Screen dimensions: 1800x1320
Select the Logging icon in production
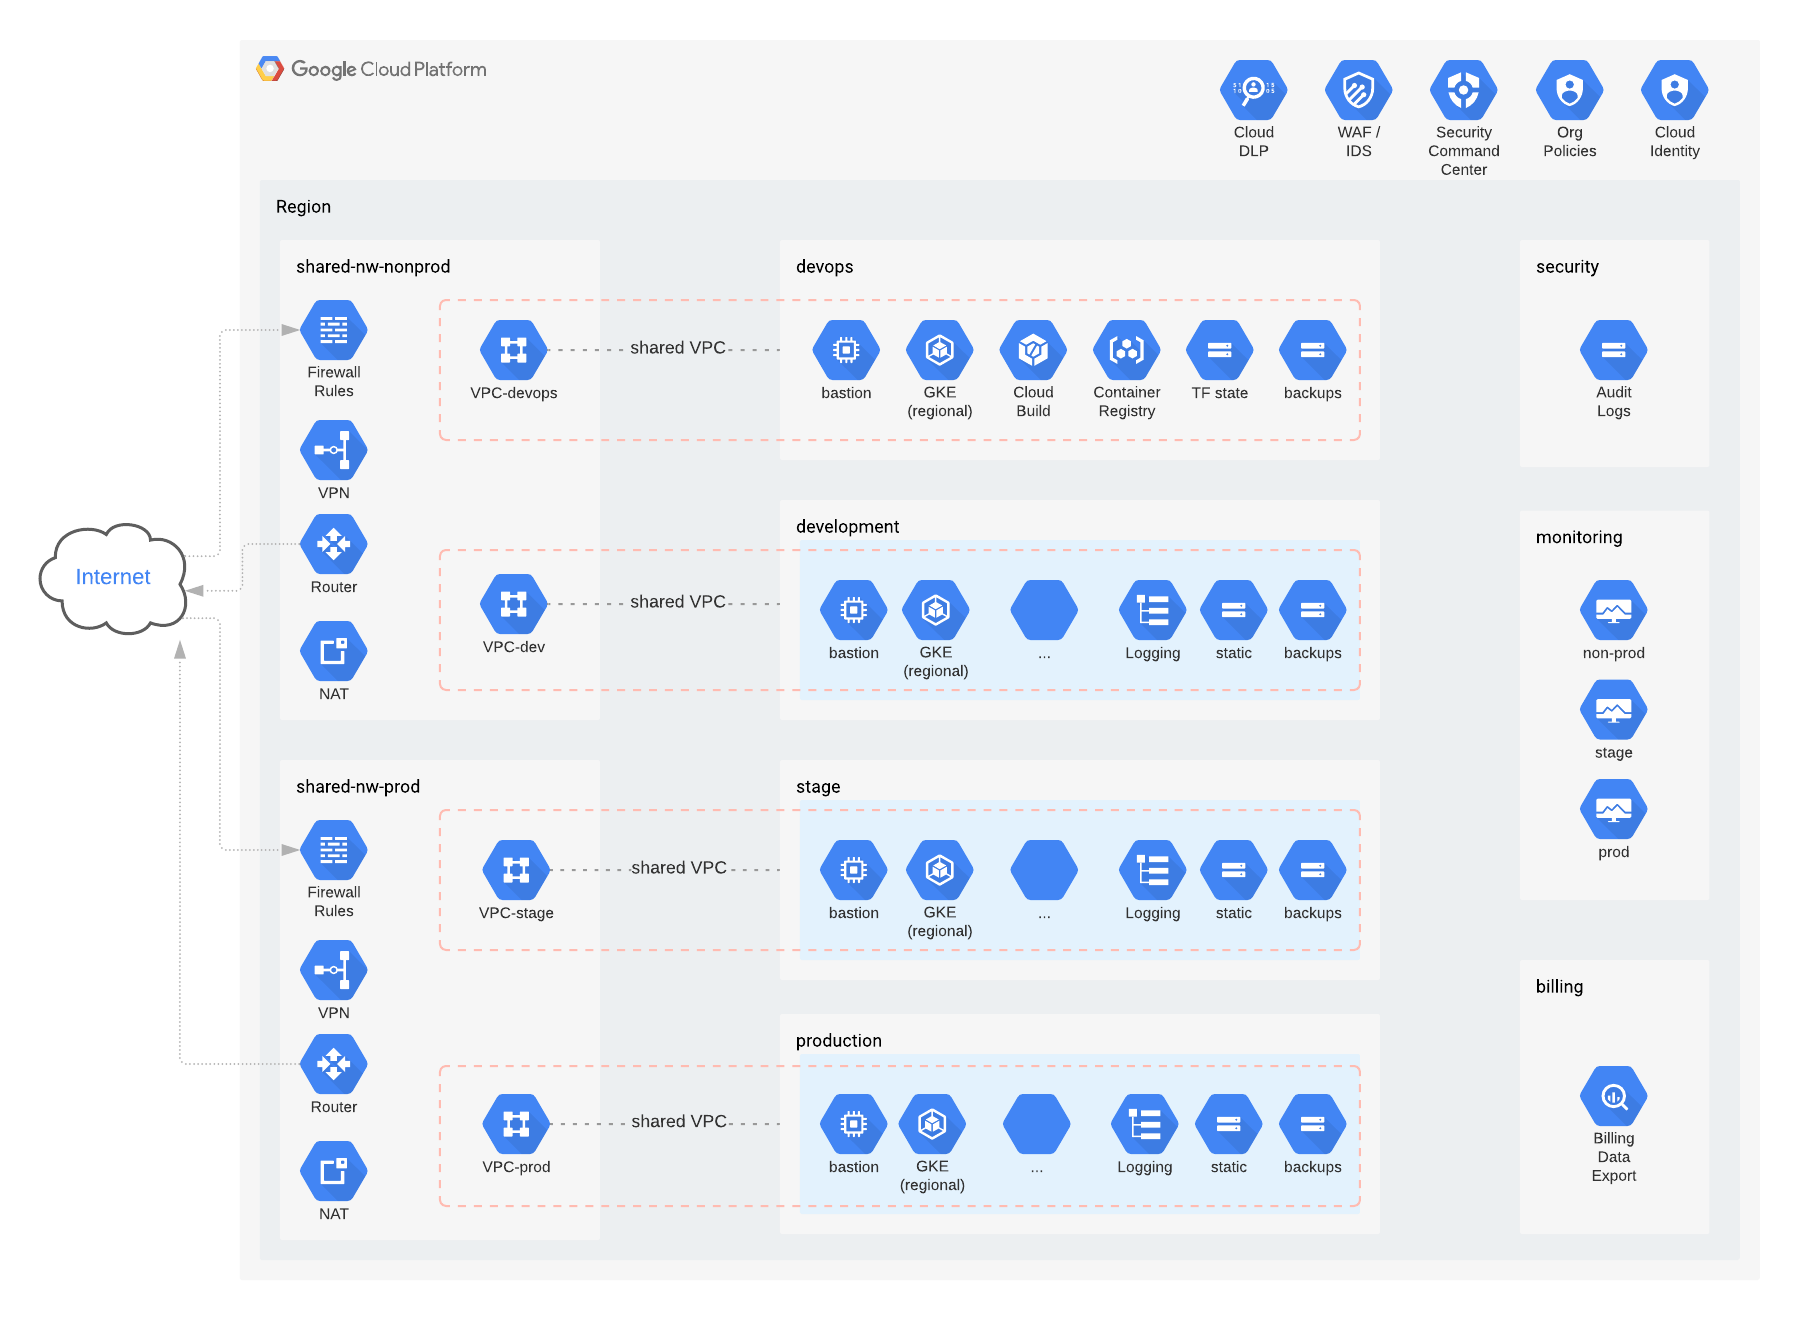pyautogui.click(x=1144, y=1124)
